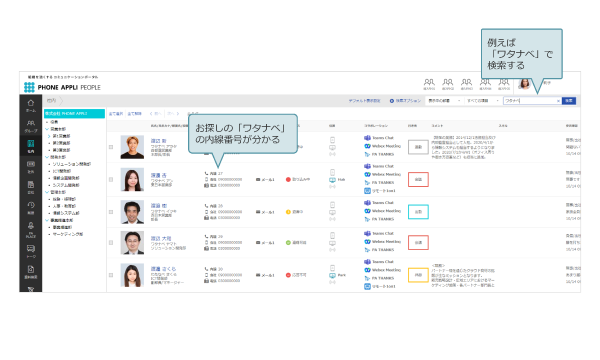
Task: Tick checkbox for the 内線 27 row
Action: (111, 179)
